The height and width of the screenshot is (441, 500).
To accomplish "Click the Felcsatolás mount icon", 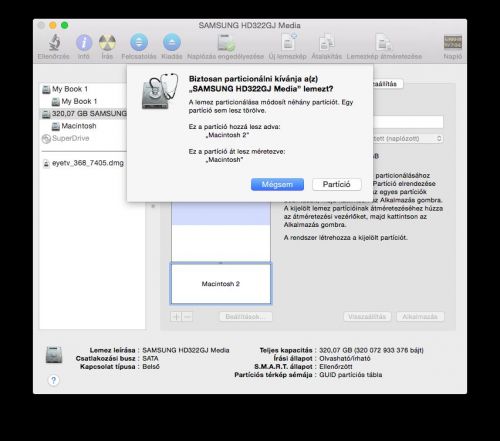I will pos(139,43).
